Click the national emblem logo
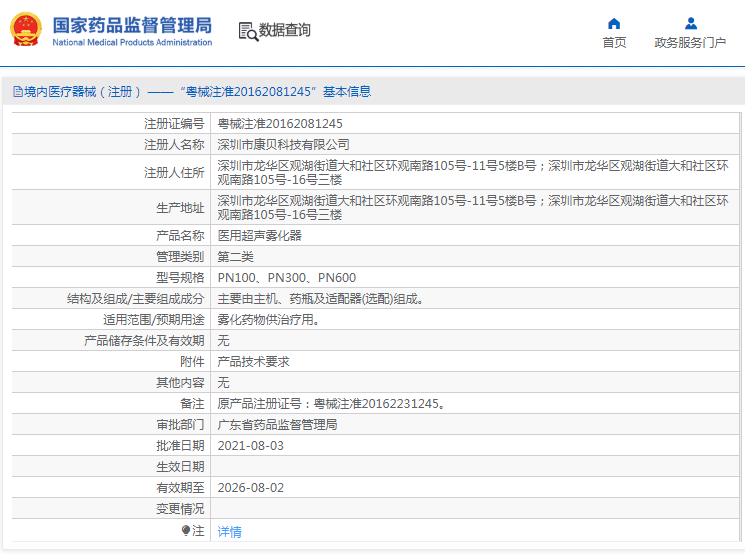This screenshot has width=745, height=554. (26, 31)
